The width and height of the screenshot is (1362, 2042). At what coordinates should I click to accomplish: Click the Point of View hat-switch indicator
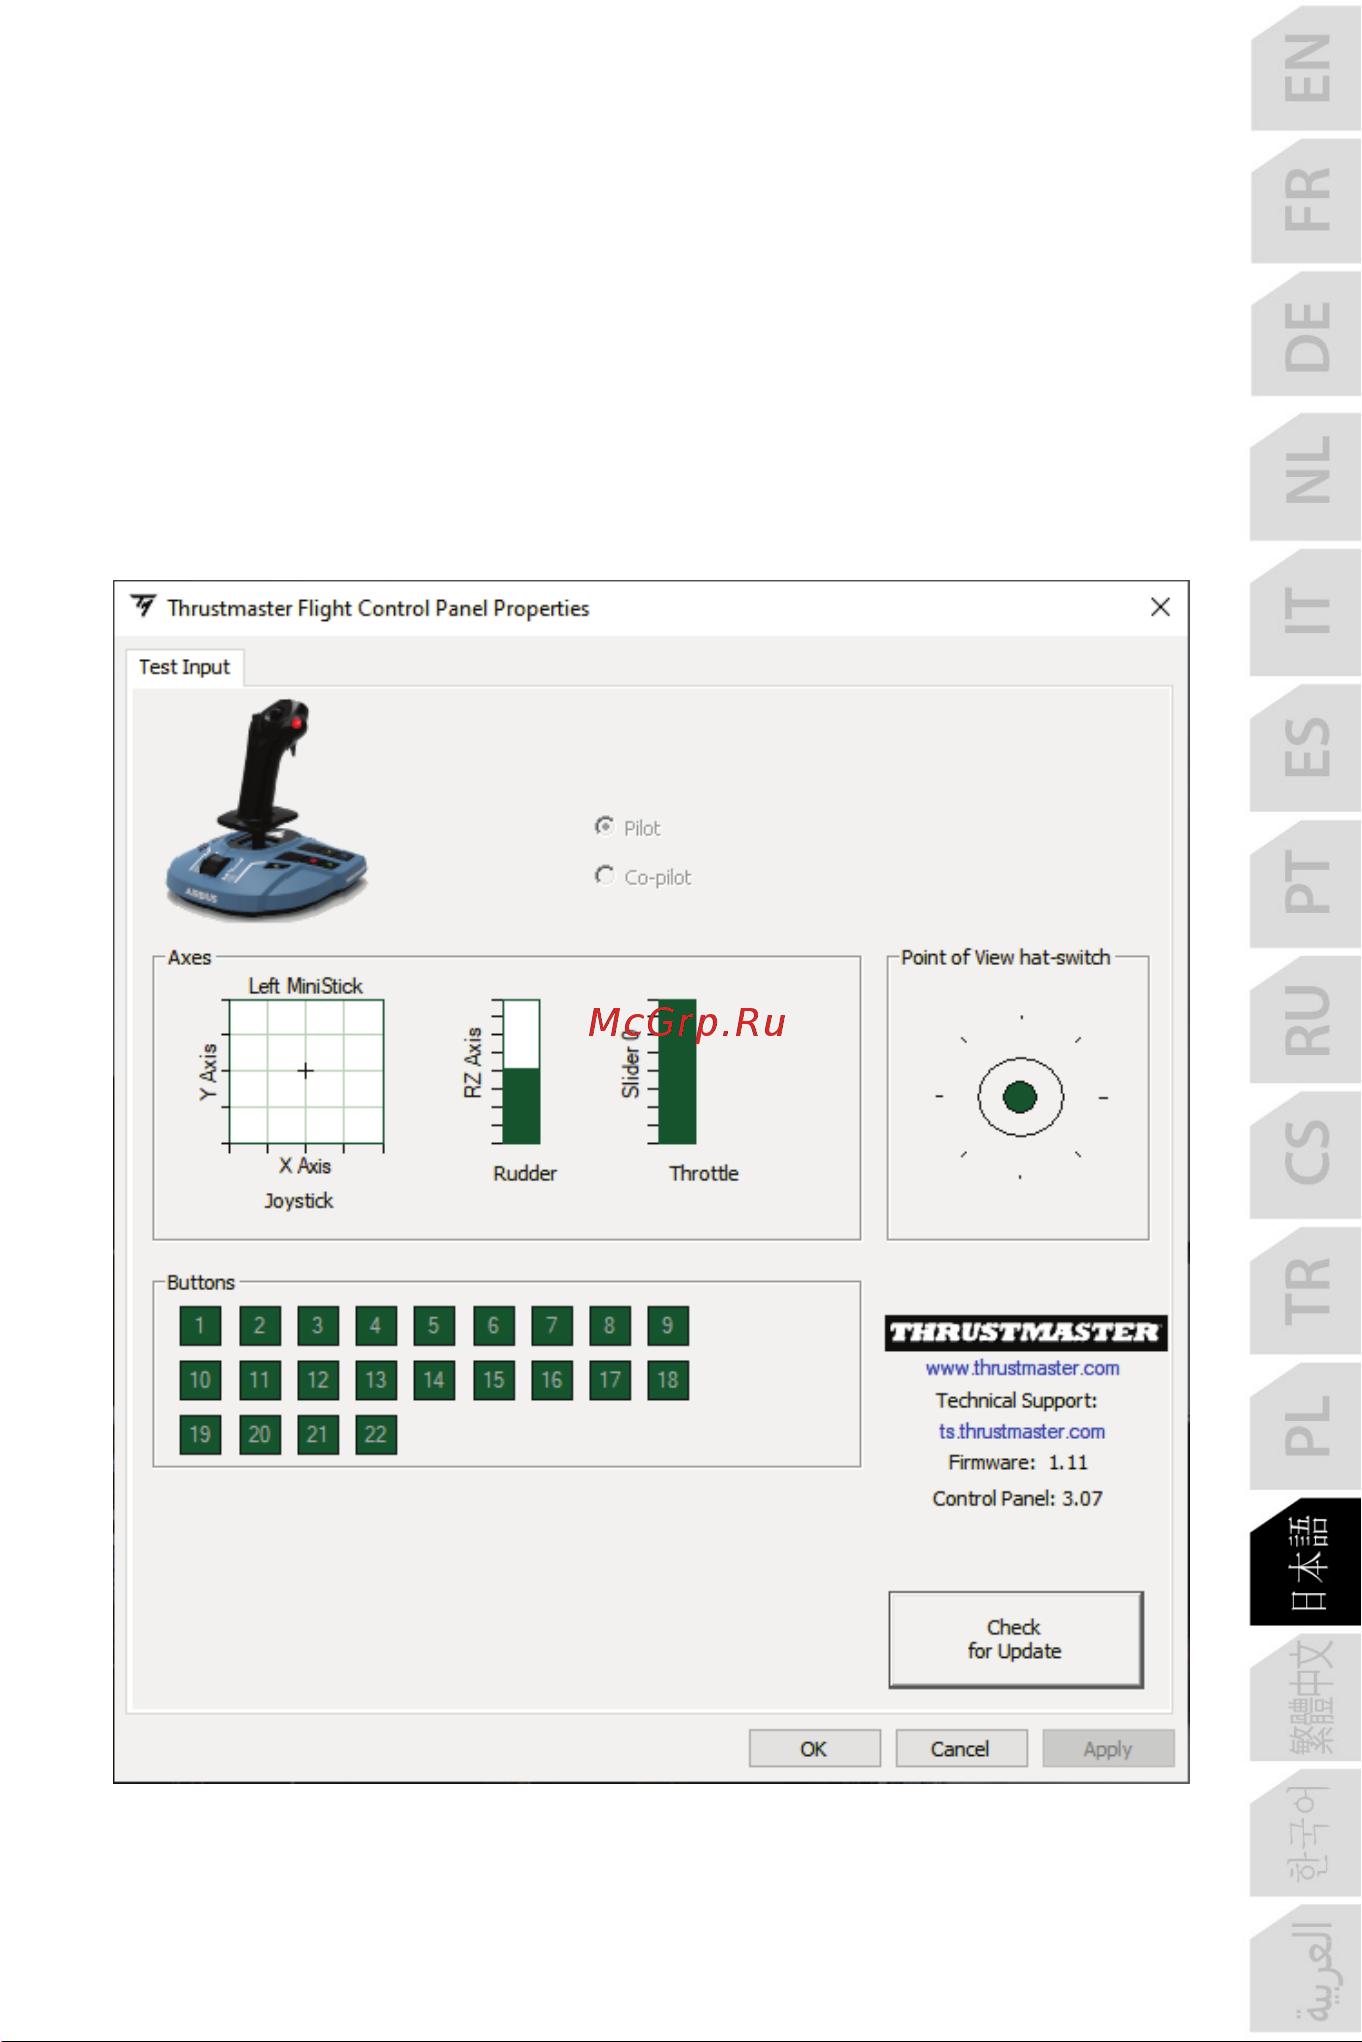(x=1020, y=1097)
